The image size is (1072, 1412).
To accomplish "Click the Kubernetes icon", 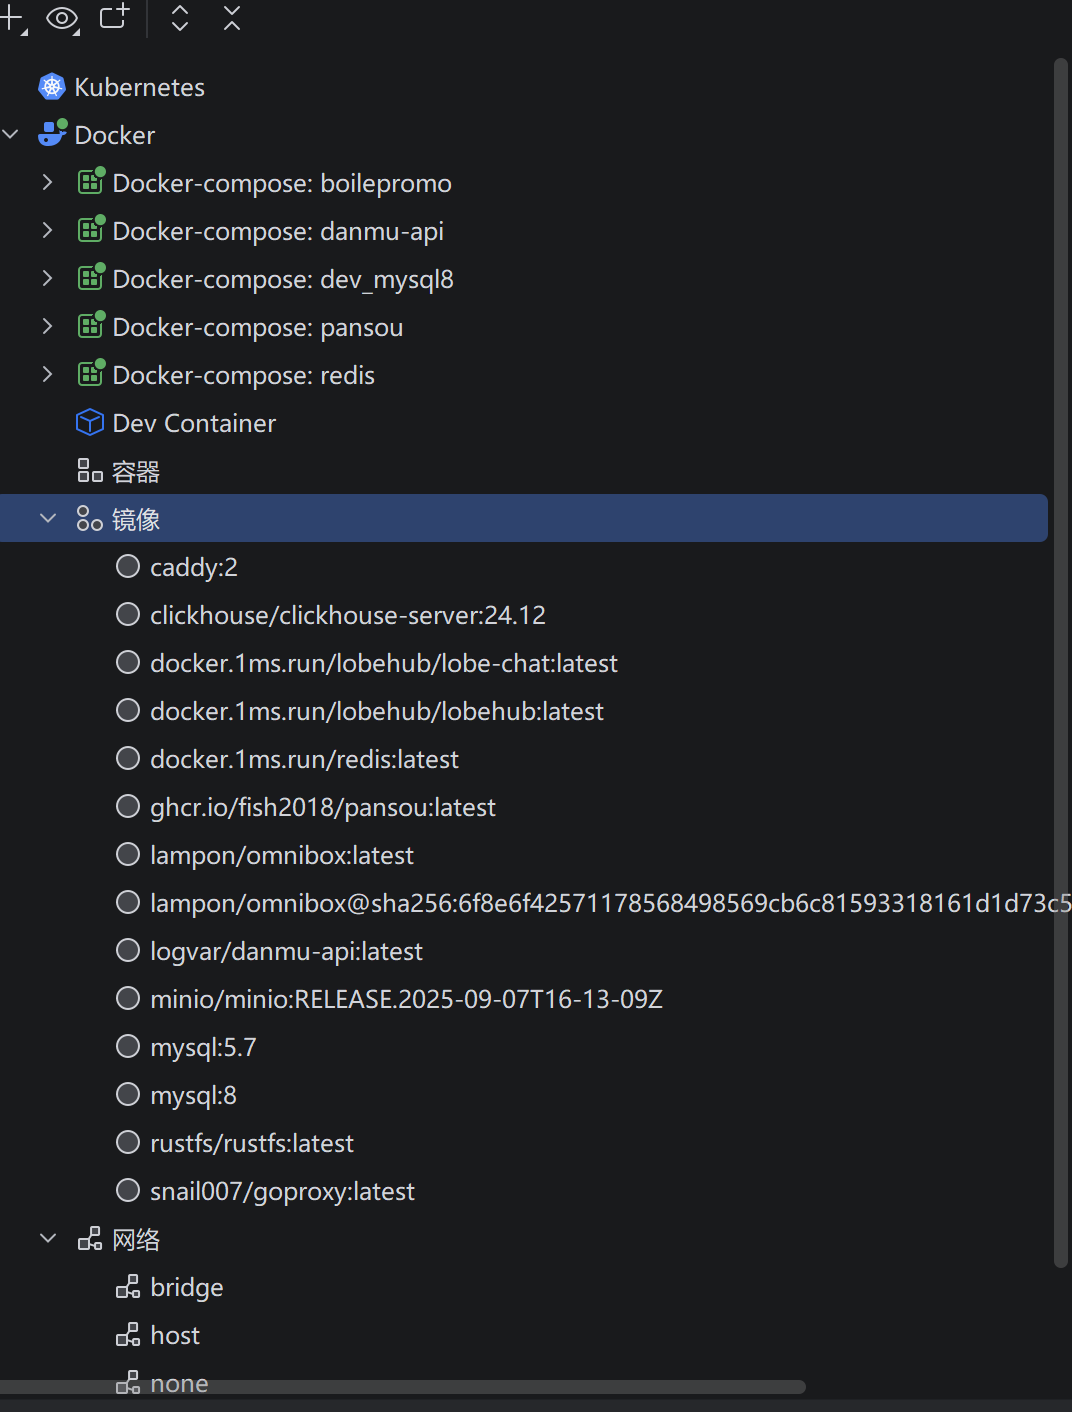I will pyautogui.click(x=52, y=87).
